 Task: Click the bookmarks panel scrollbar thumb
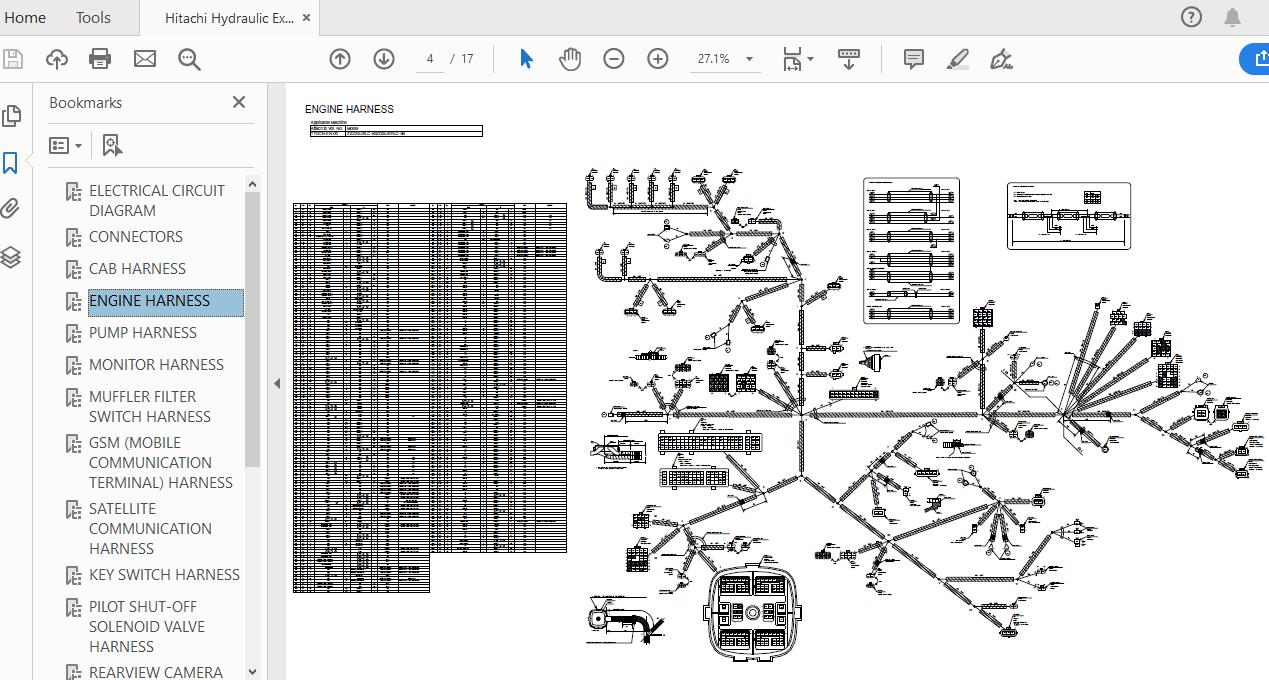[252, 329]
